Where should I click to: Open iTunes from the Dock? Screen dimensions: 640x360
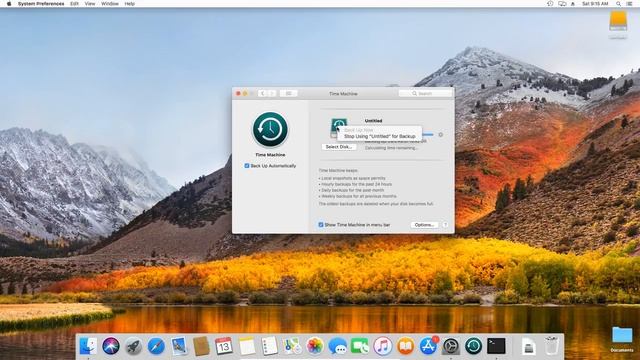coord(382,346)
